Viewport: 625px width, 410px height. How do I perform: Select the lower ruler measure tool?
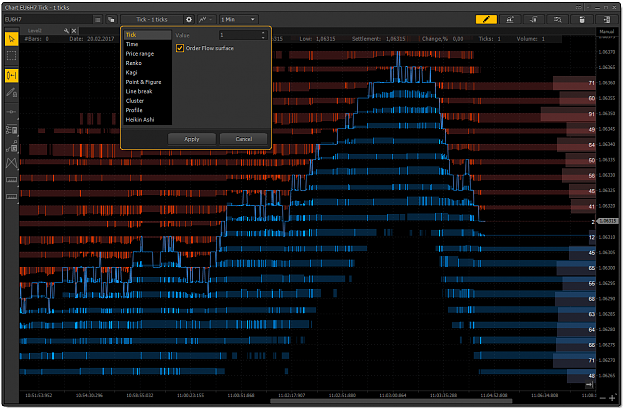12,196
